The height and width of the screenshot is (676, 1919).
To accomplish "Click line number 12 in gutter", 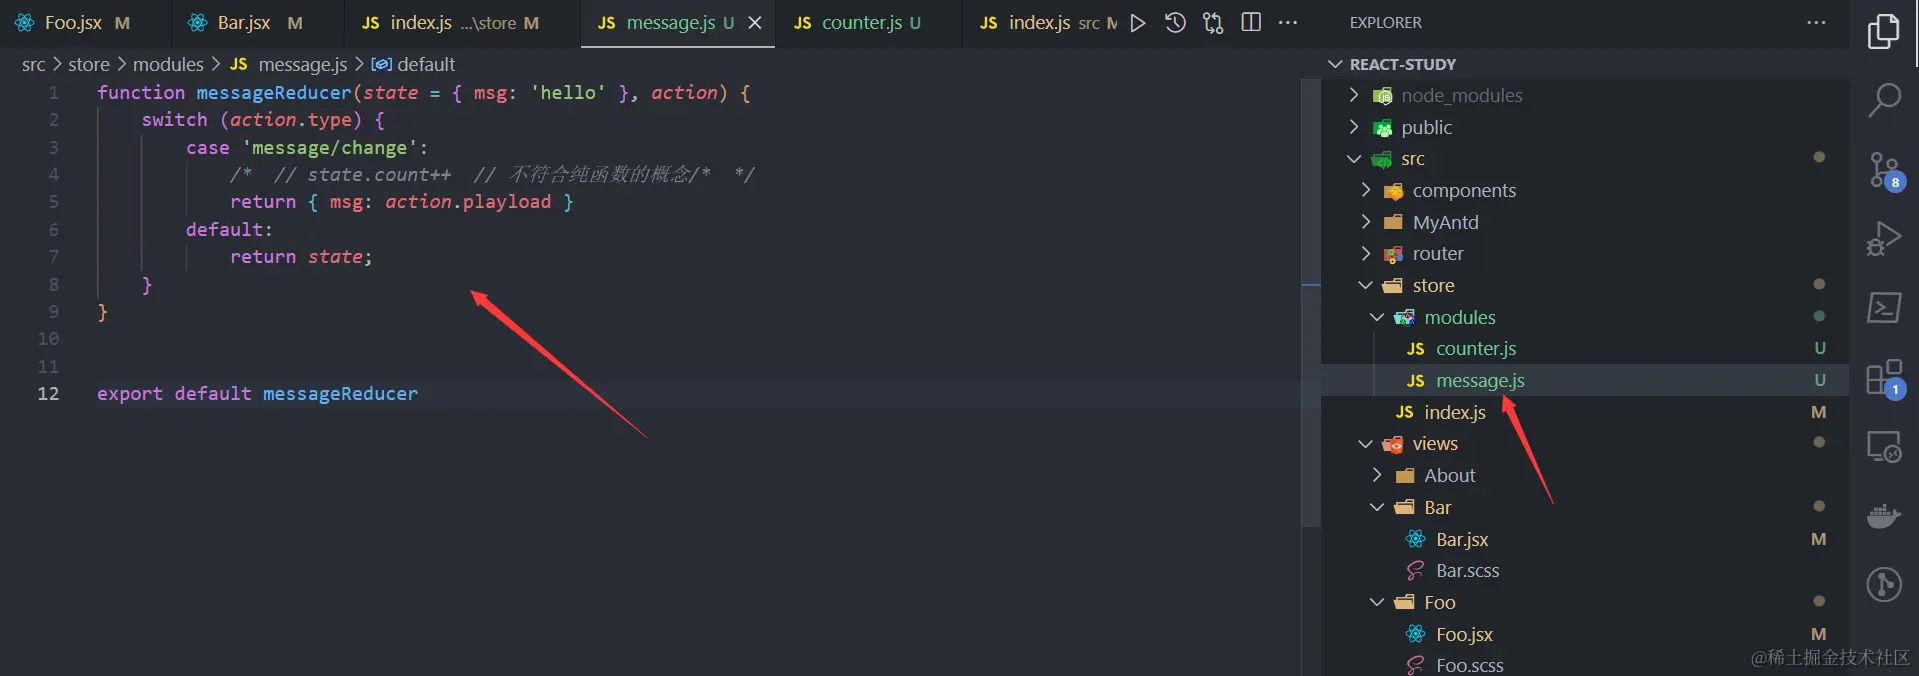I will (x=48, y=394).
